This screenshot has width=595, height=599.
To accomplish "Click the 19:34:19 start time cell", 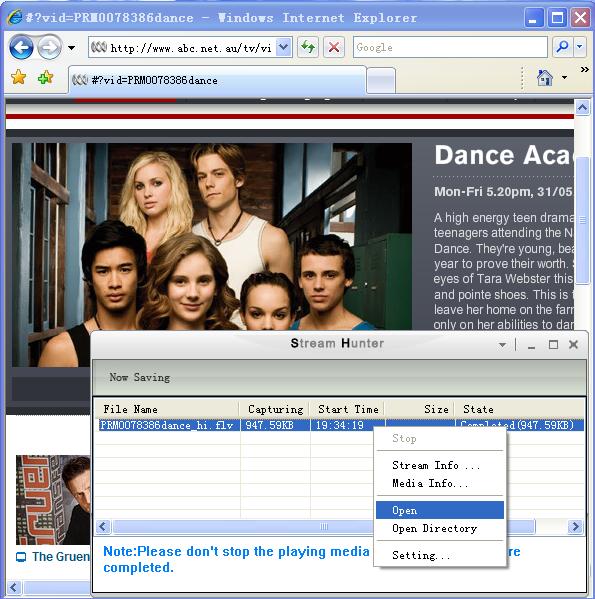I will (340, 425).
